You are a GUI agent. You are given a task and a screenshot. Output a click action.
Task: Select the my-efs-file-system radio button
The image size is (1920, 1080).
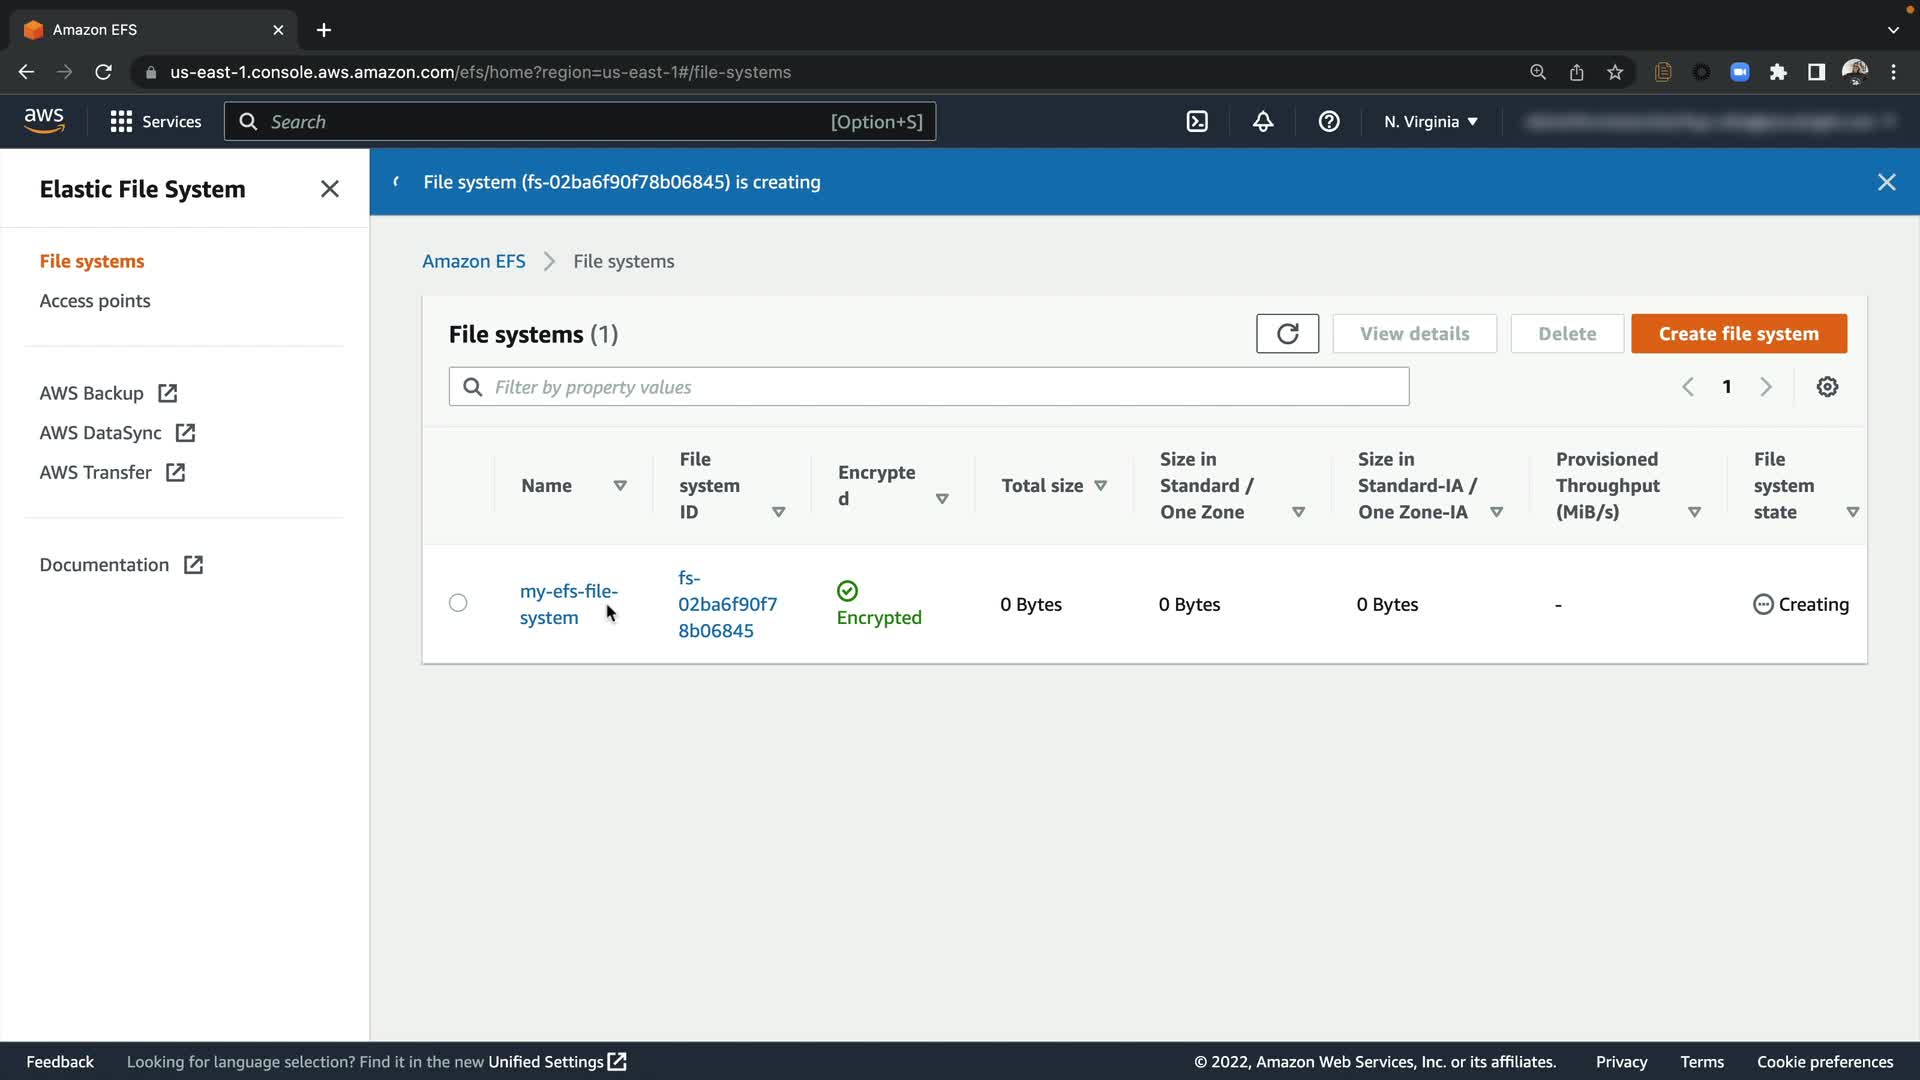pyautogui.click(x=458, y=603)
